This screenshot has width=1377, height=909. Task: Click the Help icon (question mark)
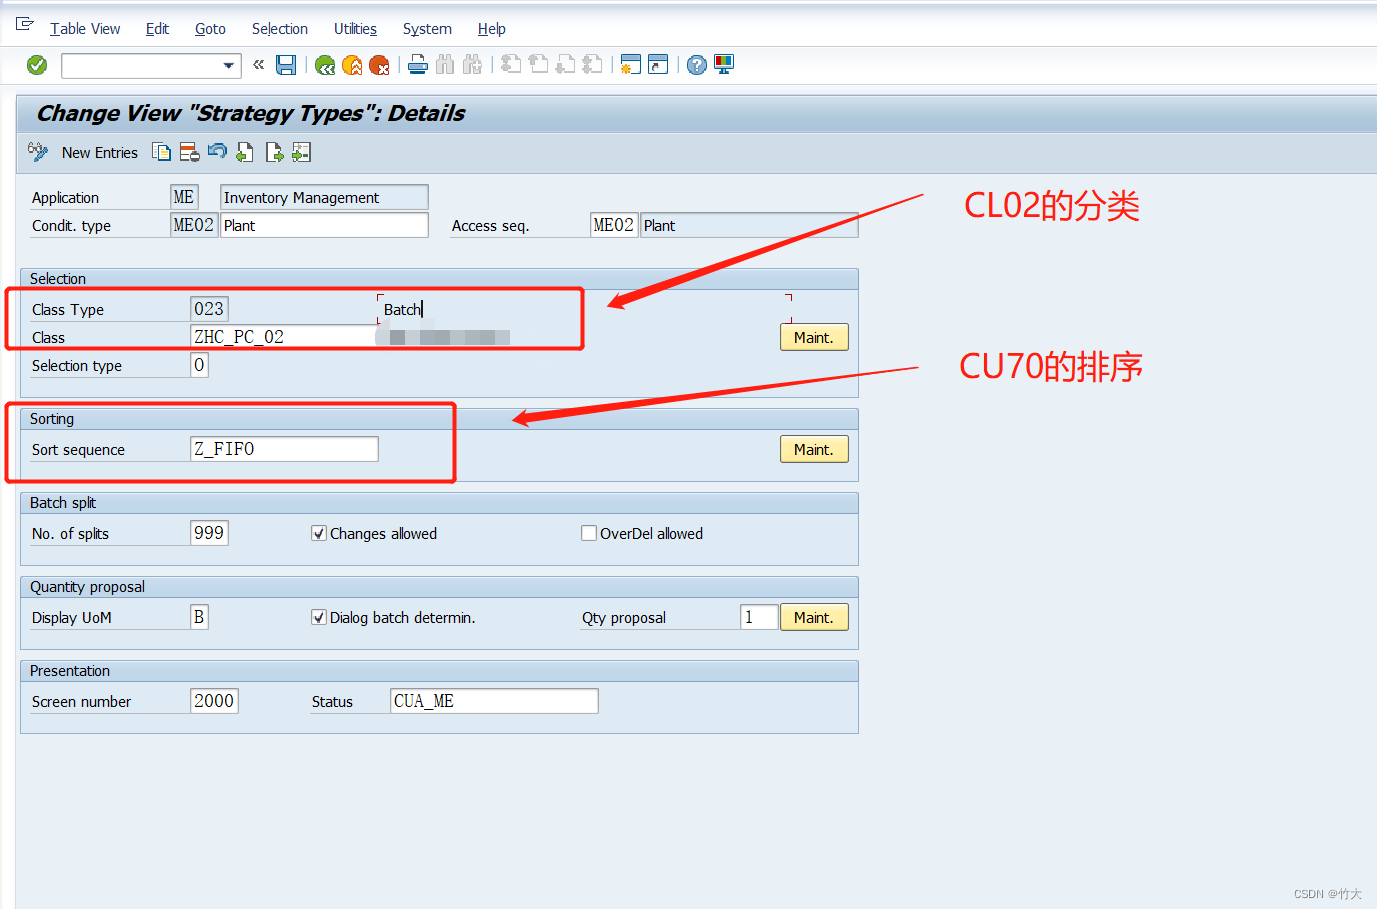(696, 64)
